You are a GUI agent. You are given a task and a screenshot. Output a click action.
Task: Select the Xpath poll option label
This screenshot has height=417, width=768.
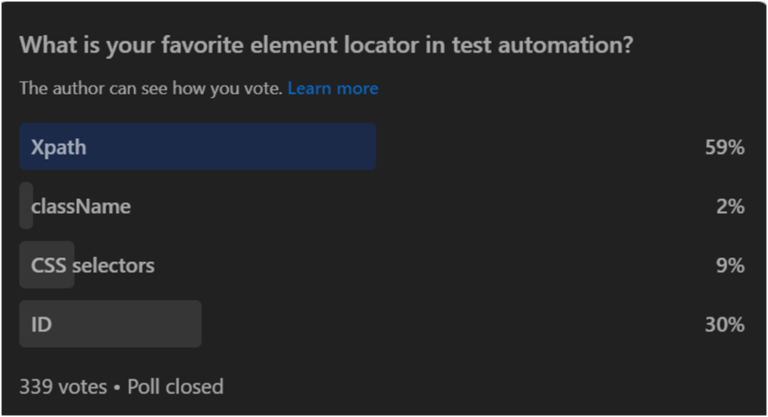point(58,147)
